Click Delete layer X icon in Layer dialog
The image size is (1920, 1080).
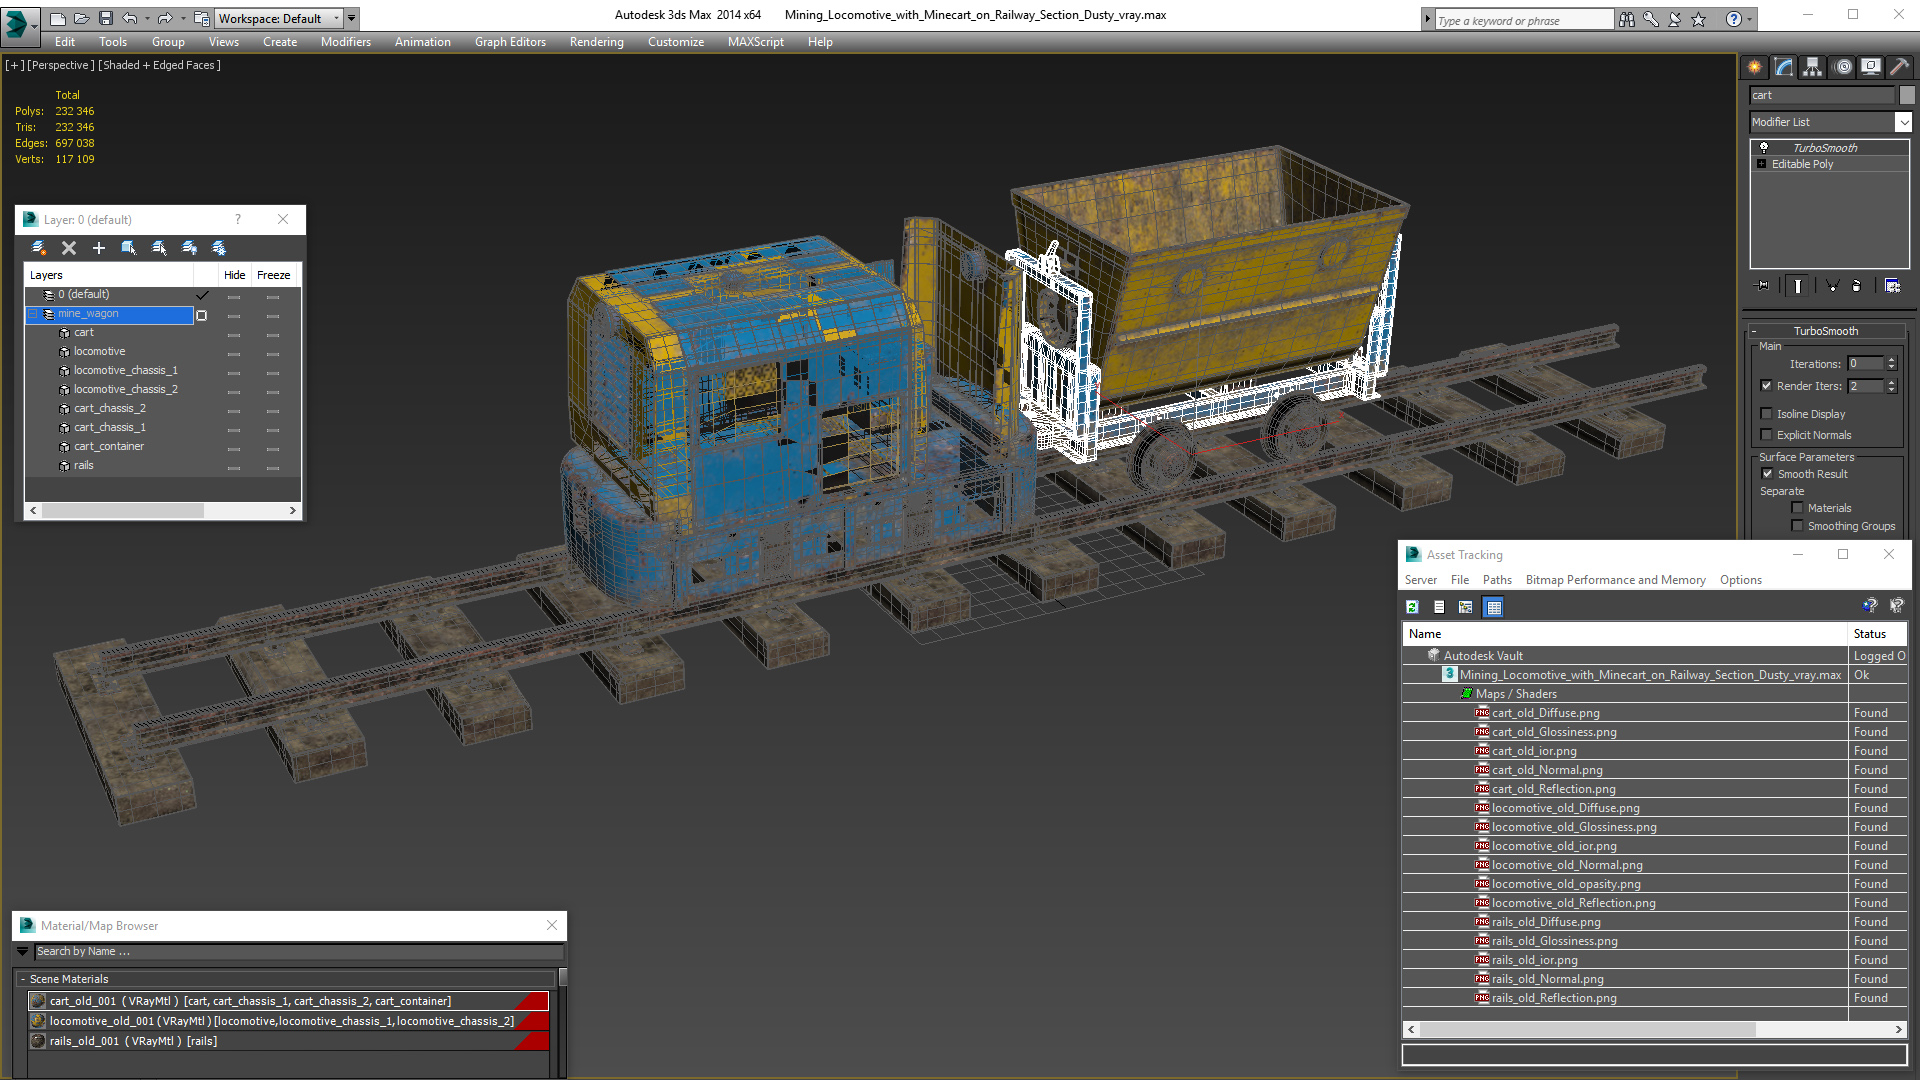69,248
